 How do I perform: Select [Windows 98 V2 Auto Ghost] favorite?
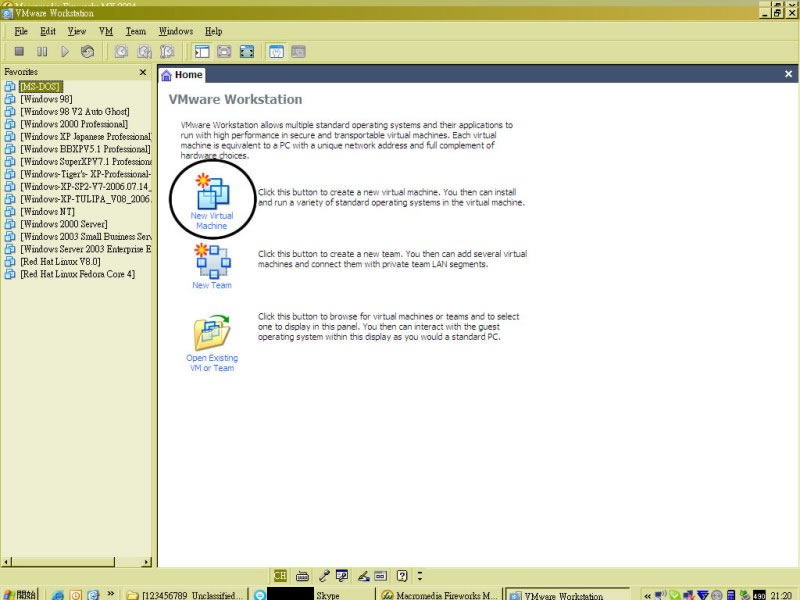(x=74, y=112)
